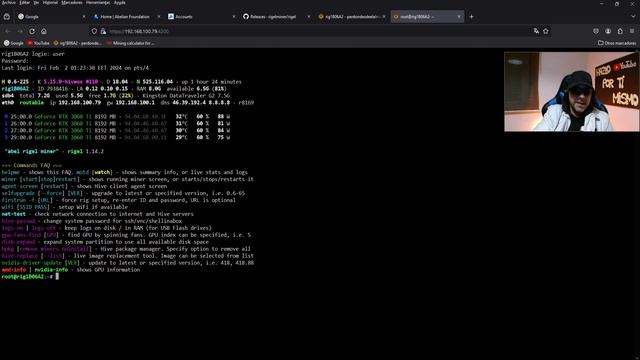Bookmark this page with the star
The height and width of the screenshot is (360, 640).
546,31
